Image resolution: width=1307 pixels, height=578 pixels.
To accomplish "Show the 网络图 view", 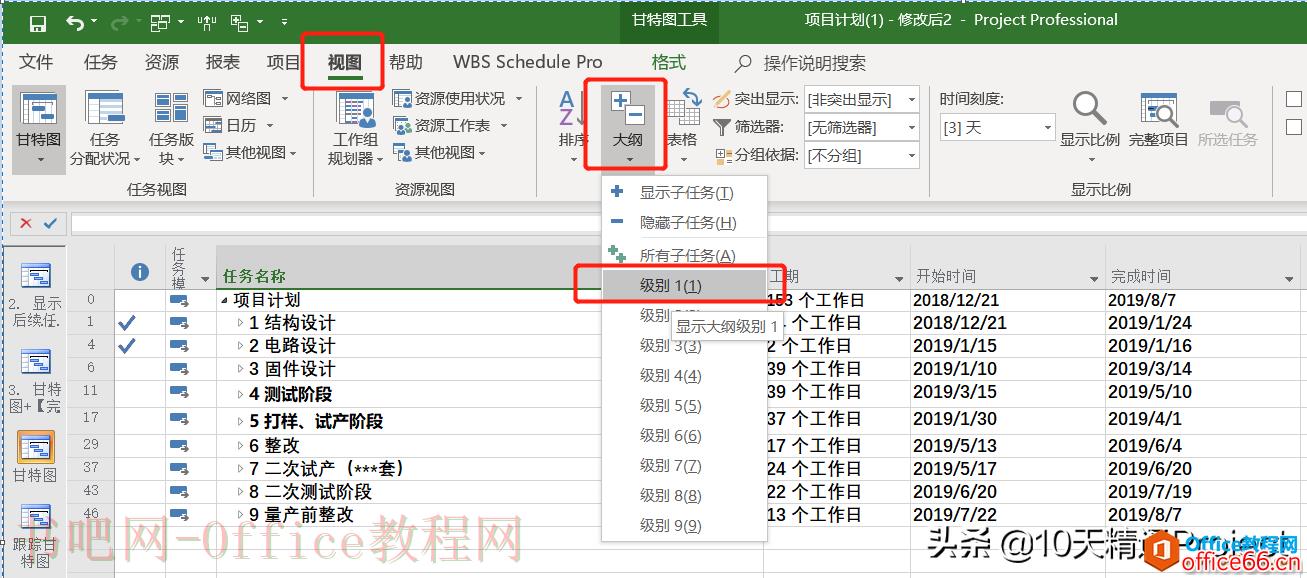I will pyautogui.click(x=238, y=98).
